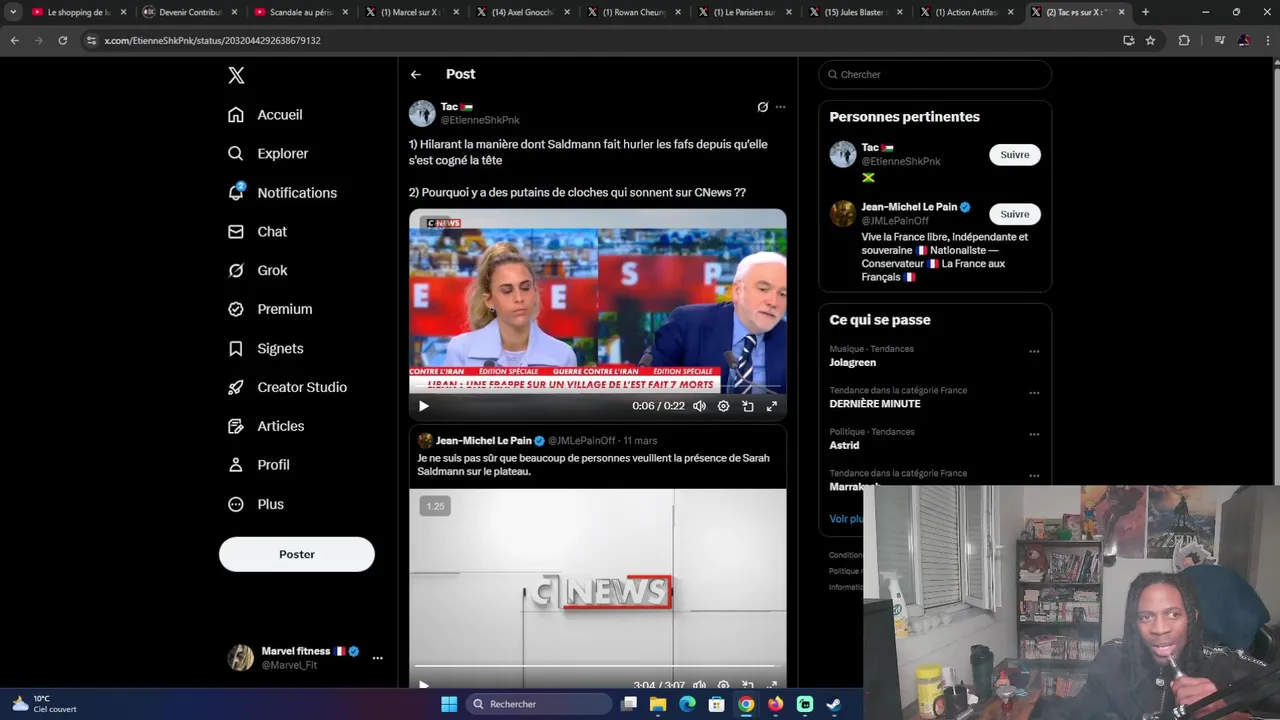Switch to the Marcel sur X tab
This screenshot has height=720, width=1280.
[410, 12]
